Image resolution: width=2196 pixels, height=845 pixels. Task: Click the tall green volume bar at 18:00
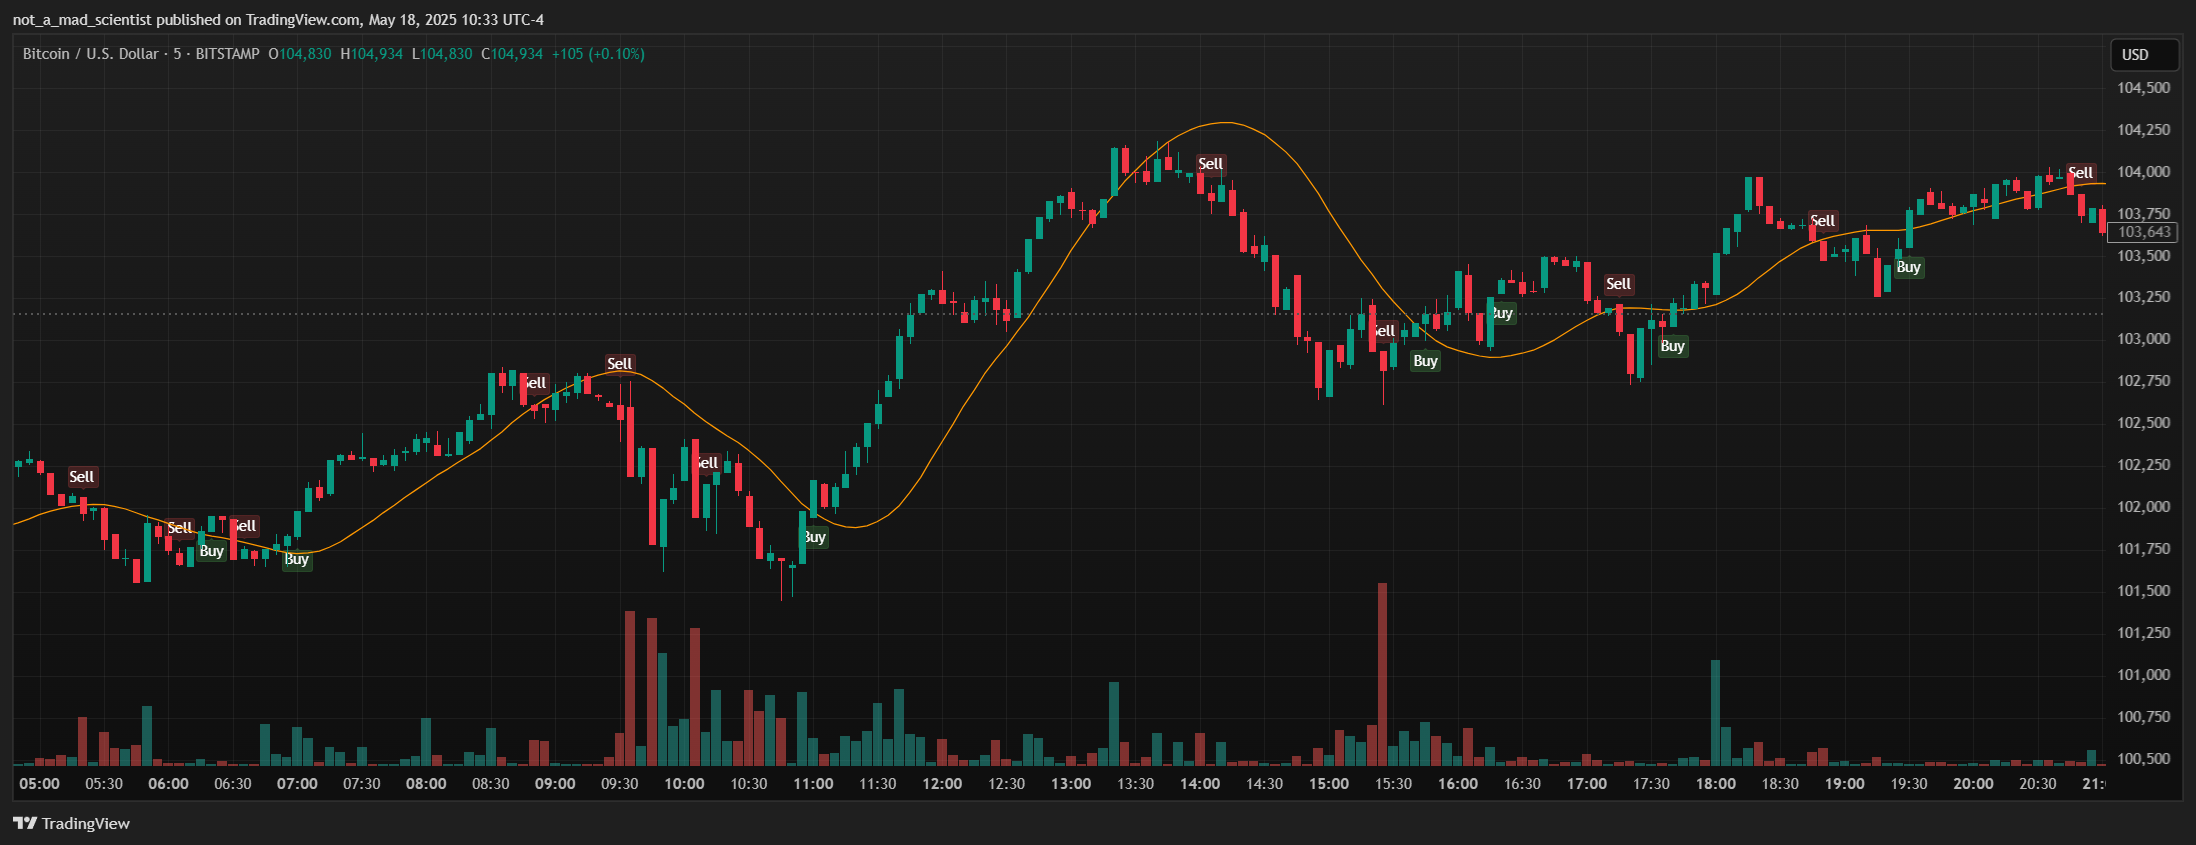point(1716,713)
